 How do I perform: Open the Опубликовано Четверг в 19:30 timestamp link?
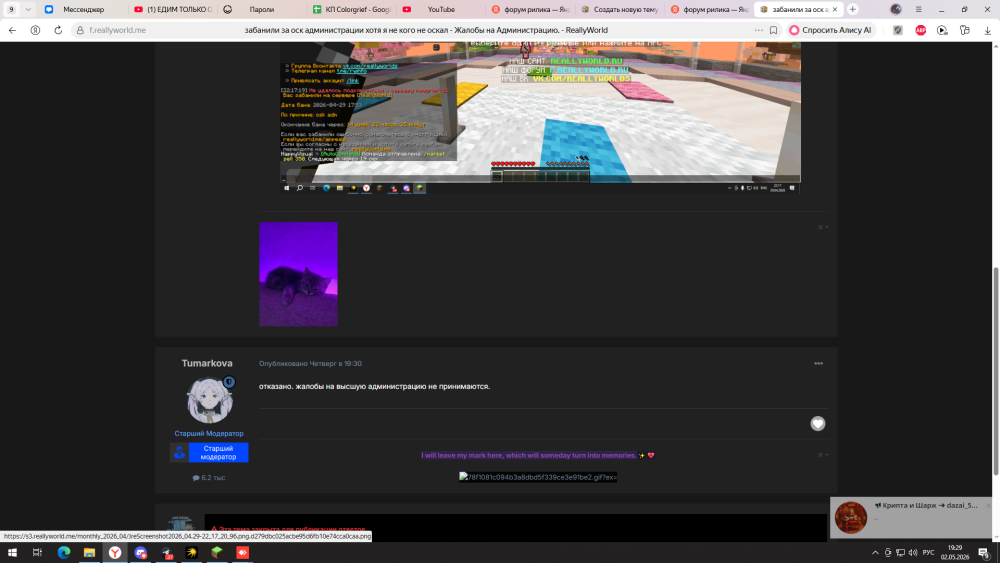click(310, 363)
